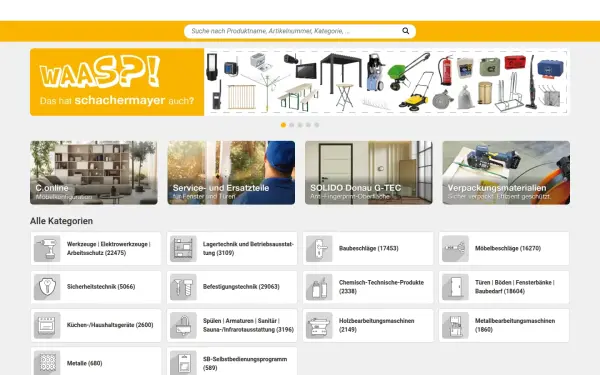The image size is (600, 375).
Task: Click the door handle icon for Baubeschläge
Action: [x=319, y=248]
